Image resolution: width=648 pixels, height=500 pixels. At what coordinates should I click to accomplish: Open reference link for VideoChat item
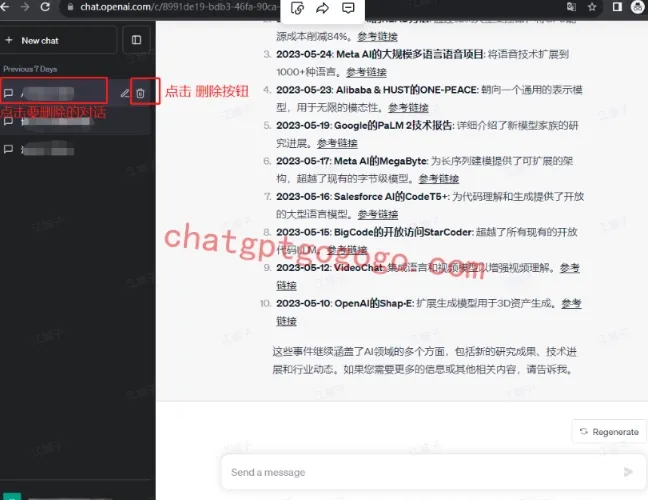pyautogui.click(x=570, y=268)
